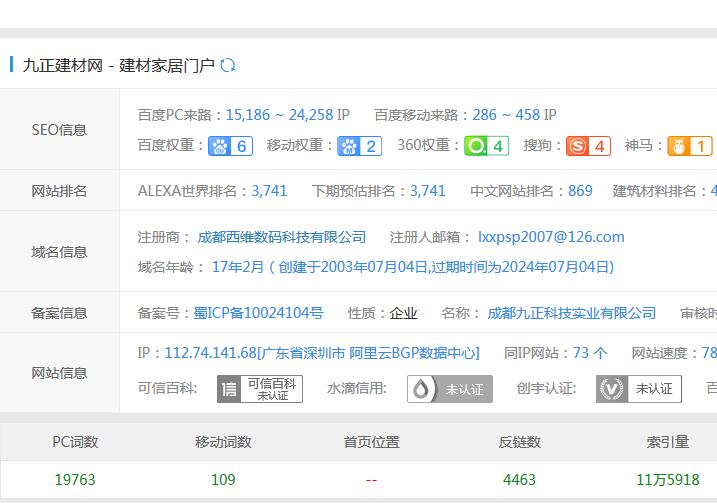Click same-IP sites 73 个 link
The height and width of the screenshot is (503, 717).
tap(590, 353)
